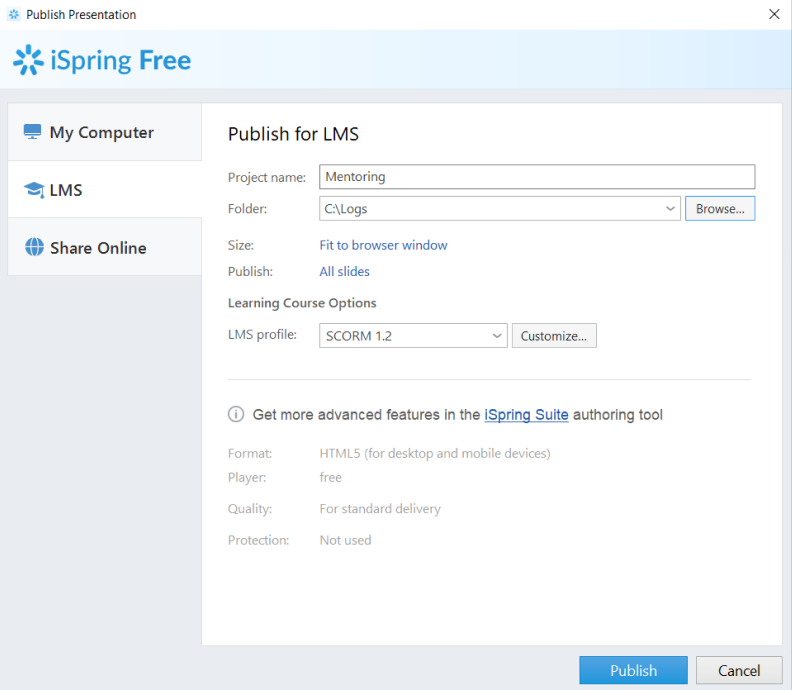This screenshot has width=792, height=690.
Task: Open the Customize LMS profile dialog
Action: tap(554, 336)
